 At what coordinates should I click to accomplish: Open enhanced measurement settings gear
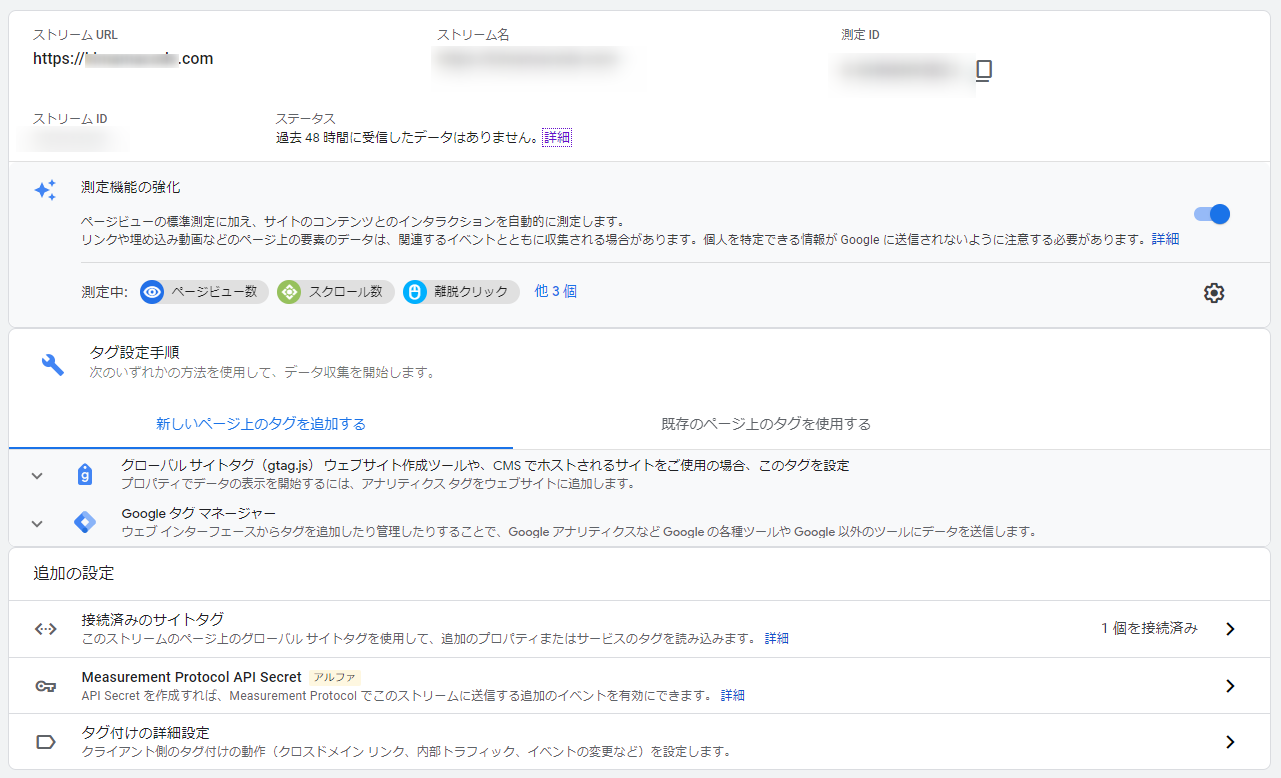tap(1214, 293)
